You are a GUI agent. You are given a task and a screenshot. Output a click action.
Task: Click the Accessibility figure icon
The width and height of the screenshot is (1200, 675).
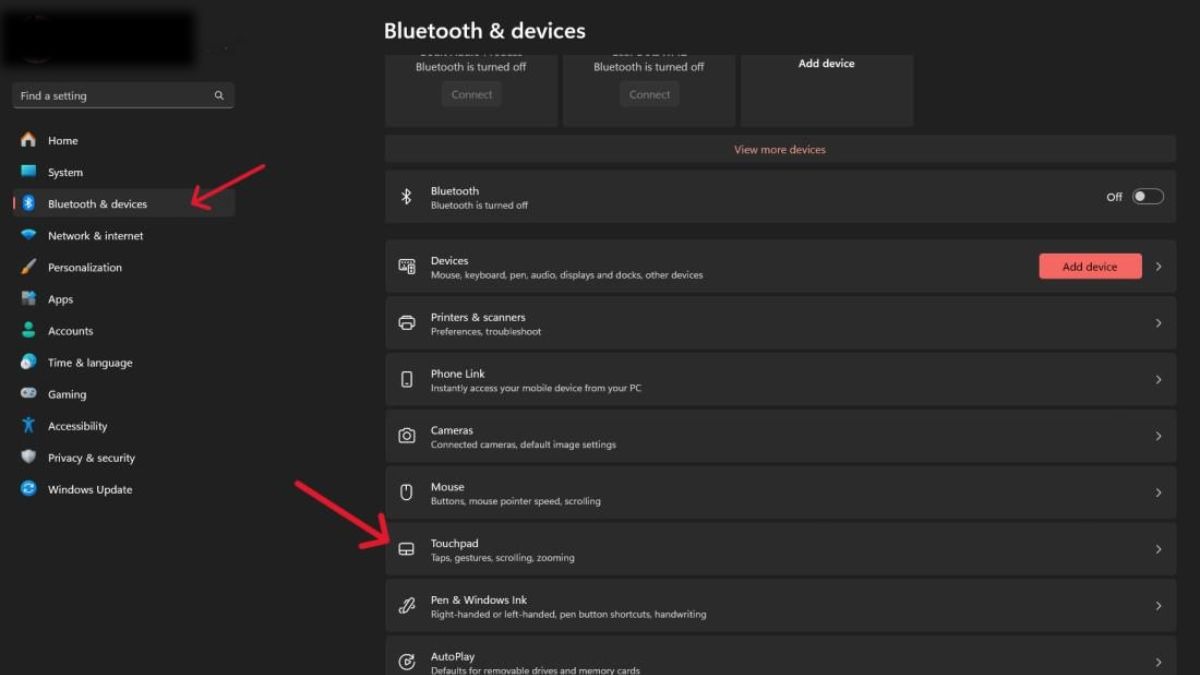tap(28, 425)
